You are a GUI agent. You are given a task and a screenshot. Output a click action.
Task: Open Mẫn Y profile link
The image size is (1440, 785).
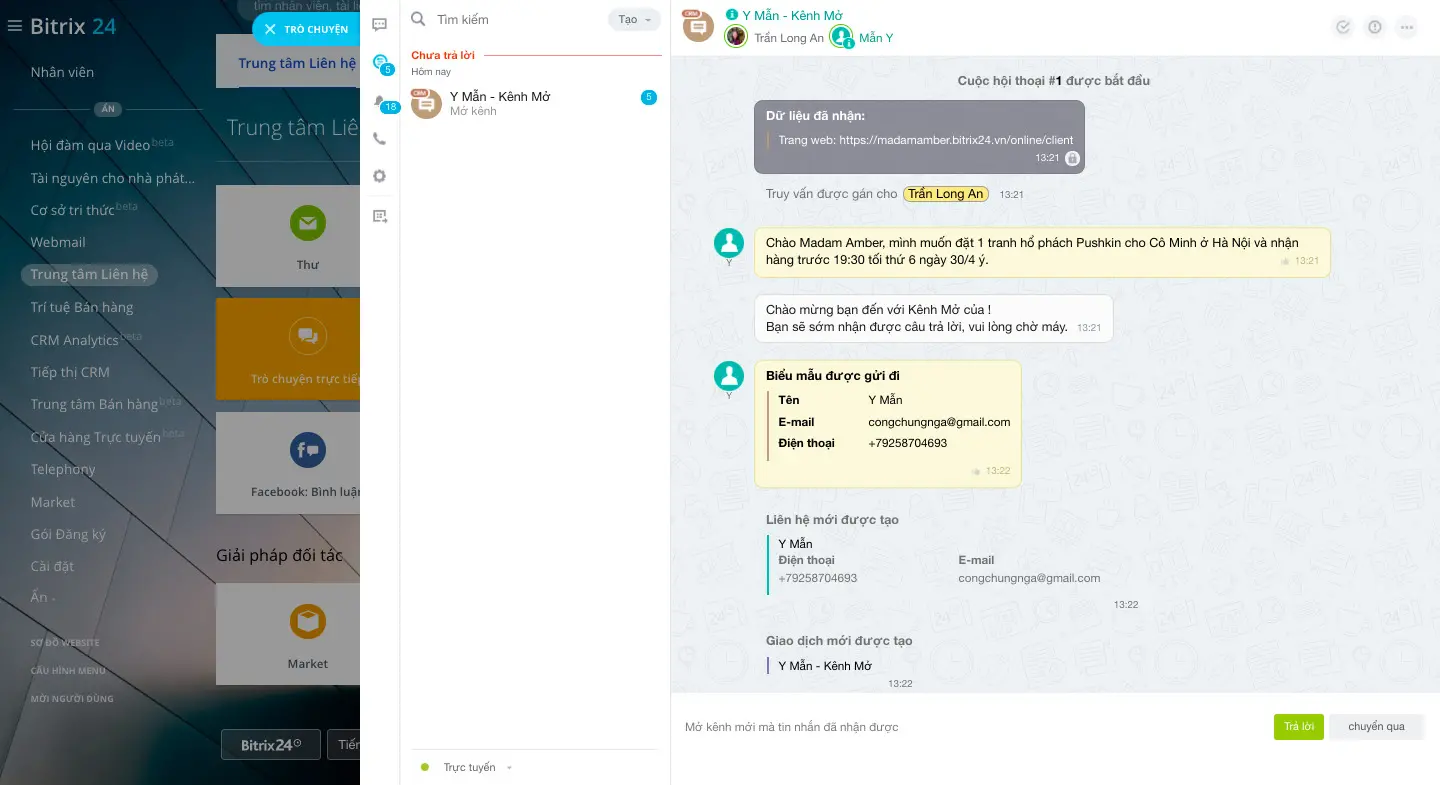click(876, 38)
